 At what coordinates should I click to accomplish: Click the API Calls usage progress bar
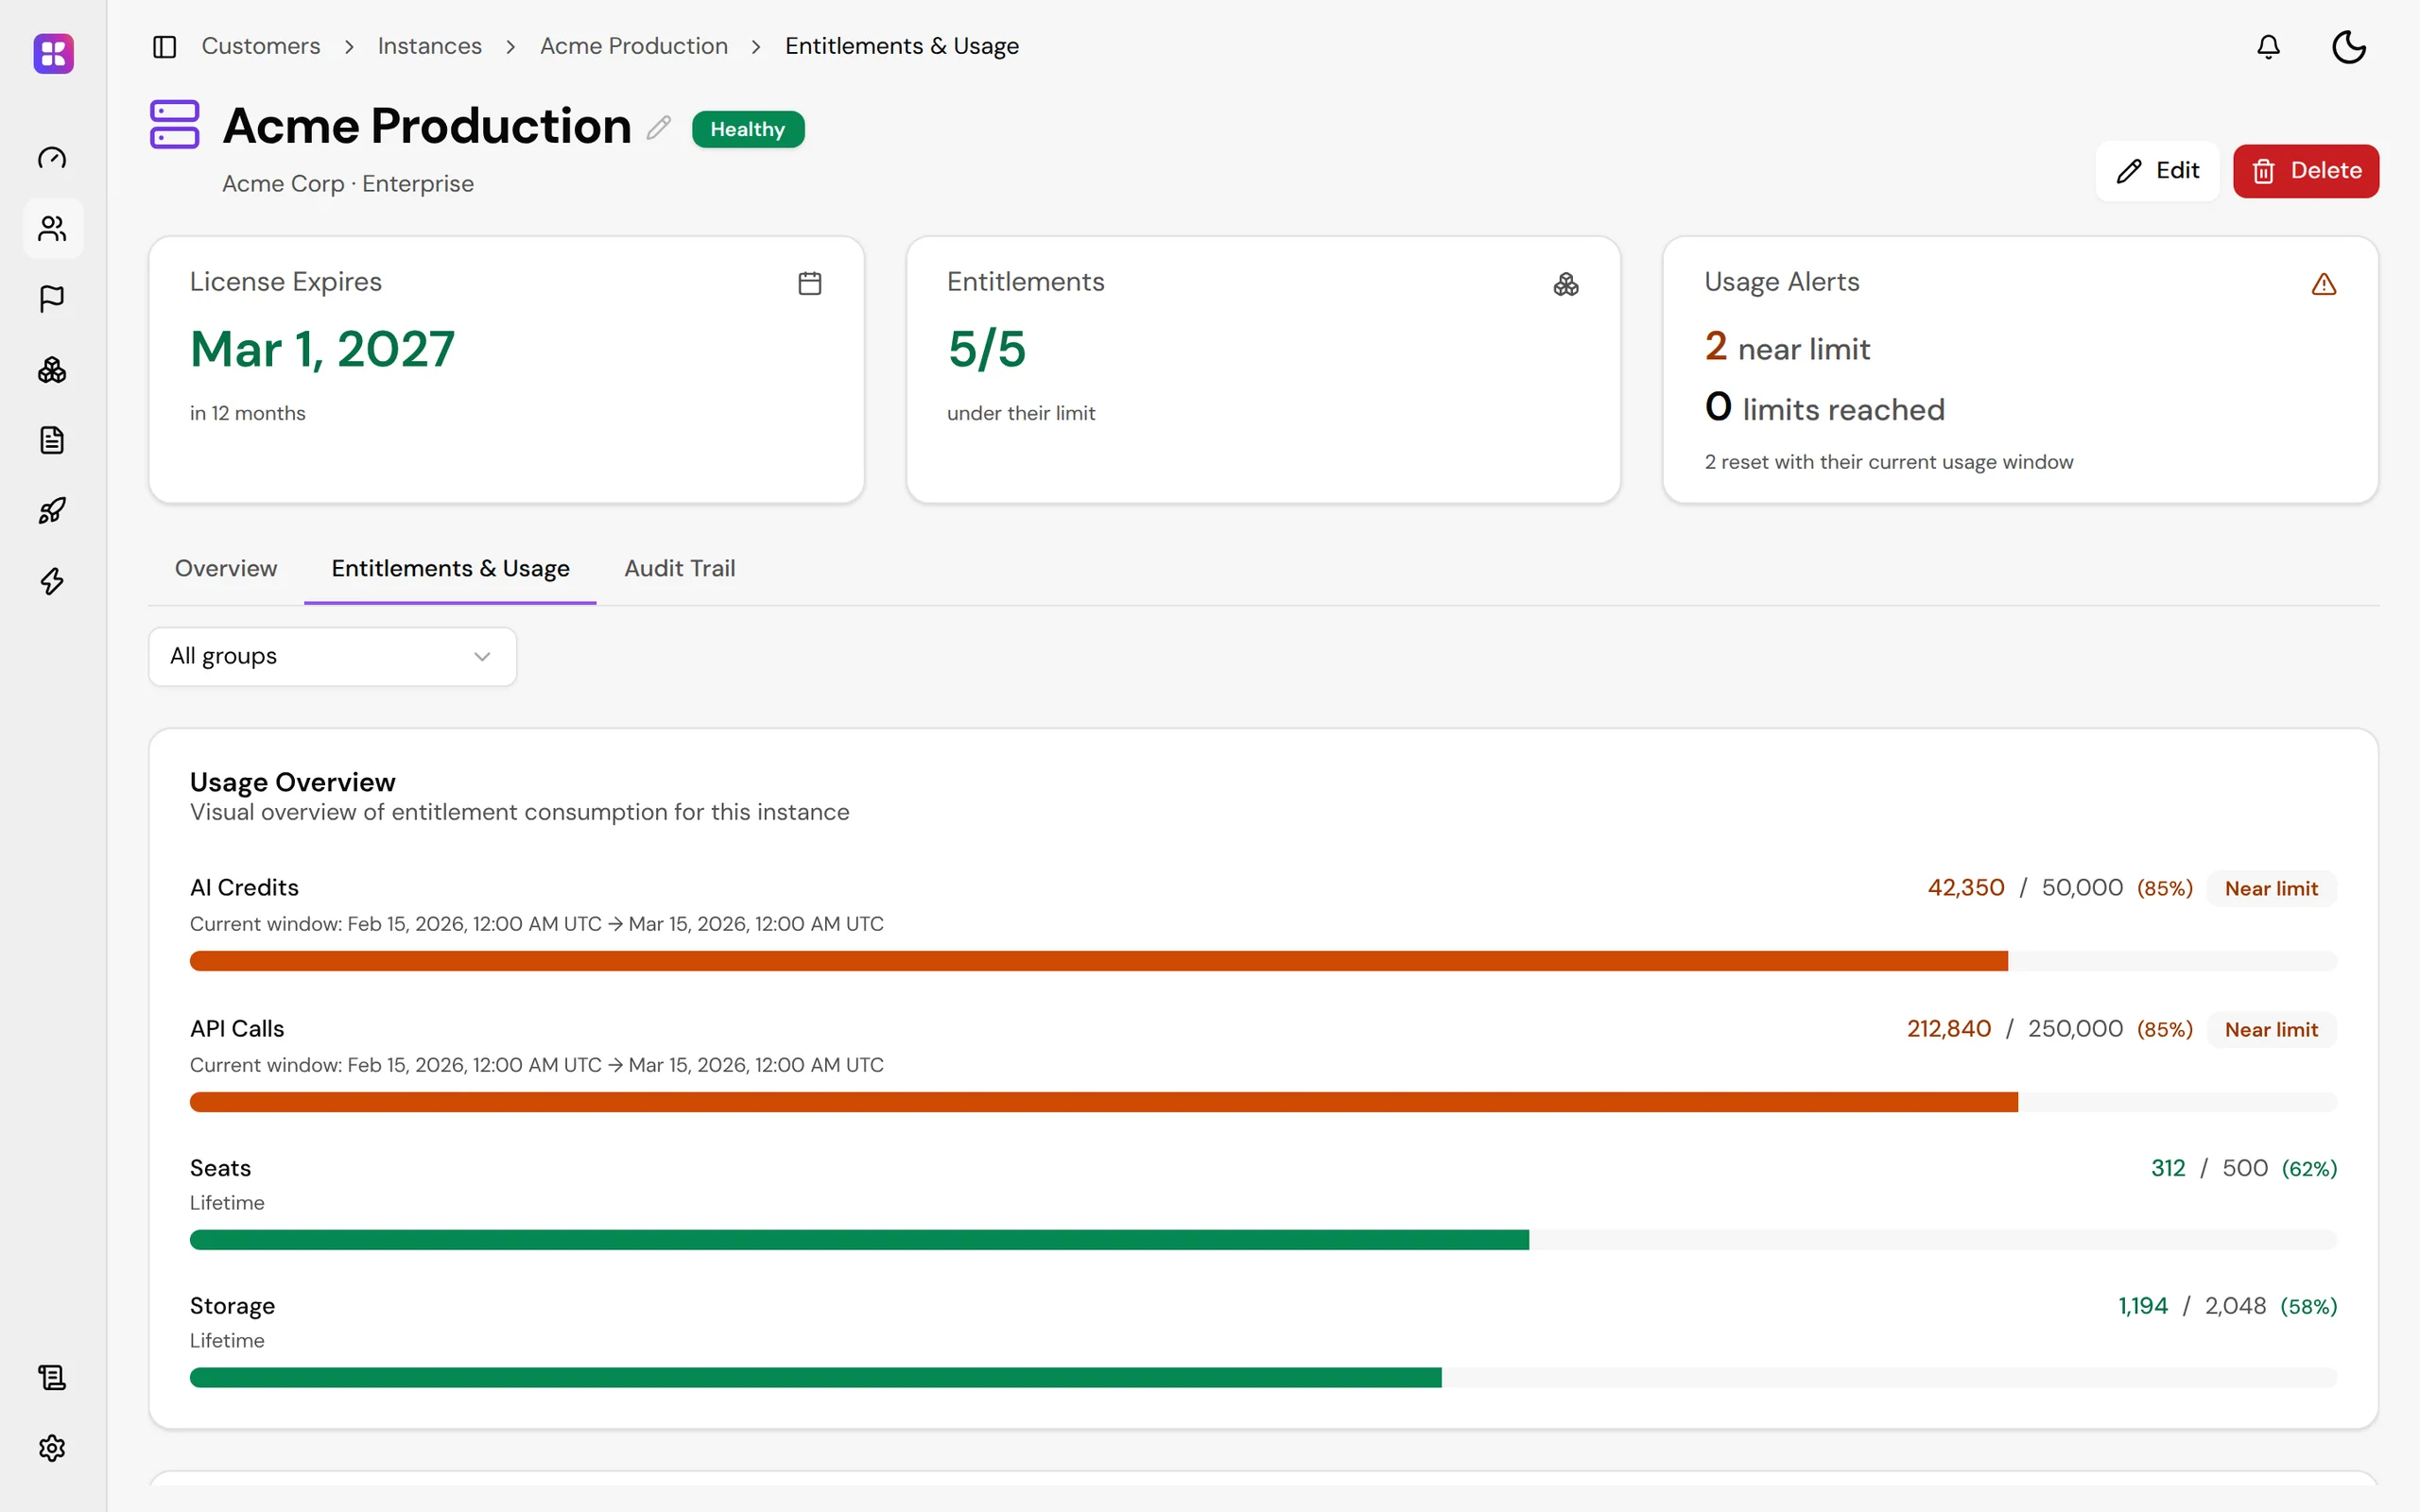click(x=1263, y=1102)
